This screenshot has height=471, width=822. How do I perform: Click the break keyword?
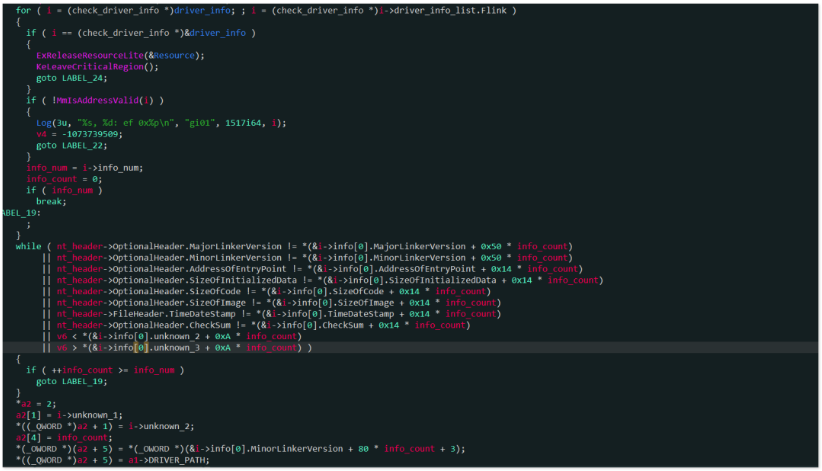click(48, 201)
